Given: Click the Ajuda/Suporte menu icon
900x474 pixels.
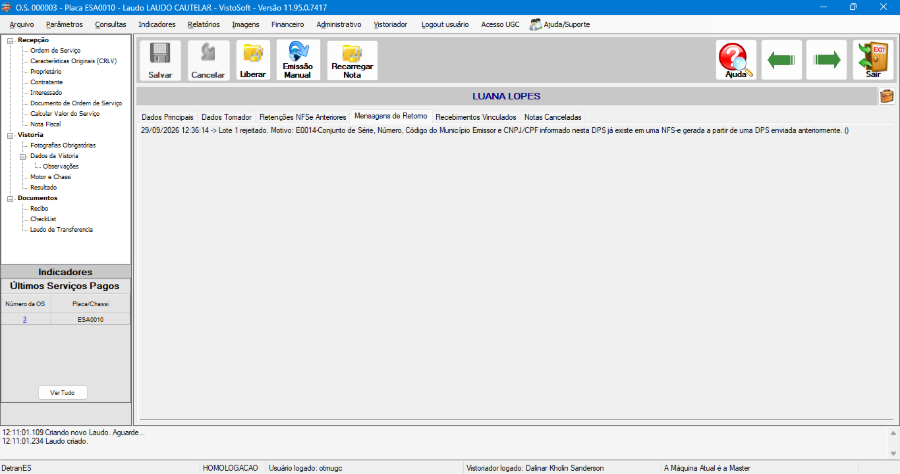Looking at the screenshot, I should point(535,25).
